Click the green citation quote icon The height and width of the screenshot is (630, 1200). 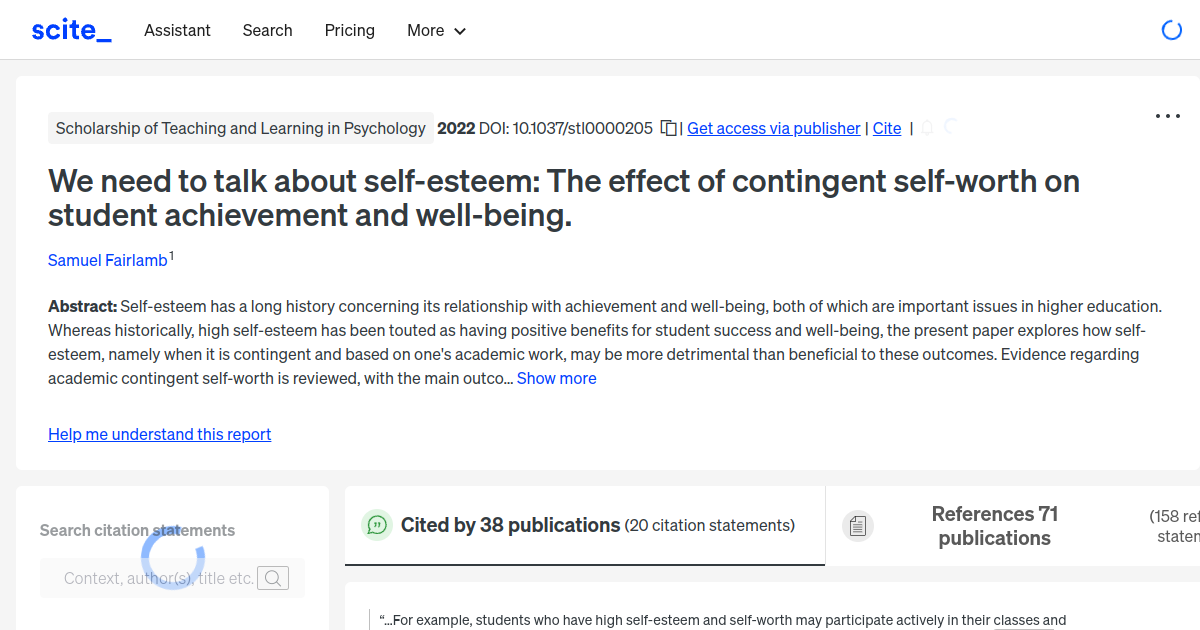[376, 524]
